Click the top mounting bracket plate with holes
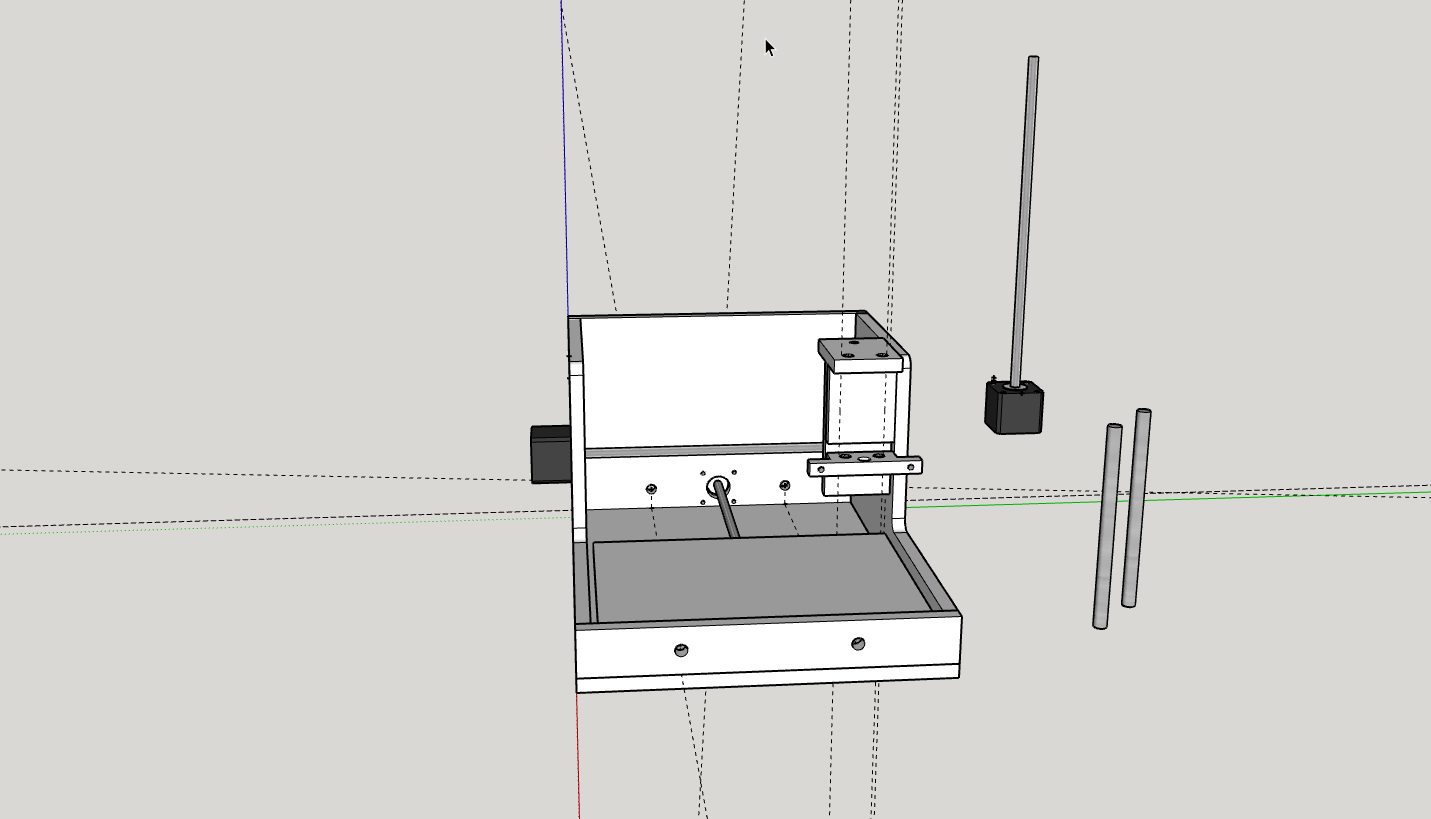The width and height of the screenshot is (1431, 819). click(860, 354)
